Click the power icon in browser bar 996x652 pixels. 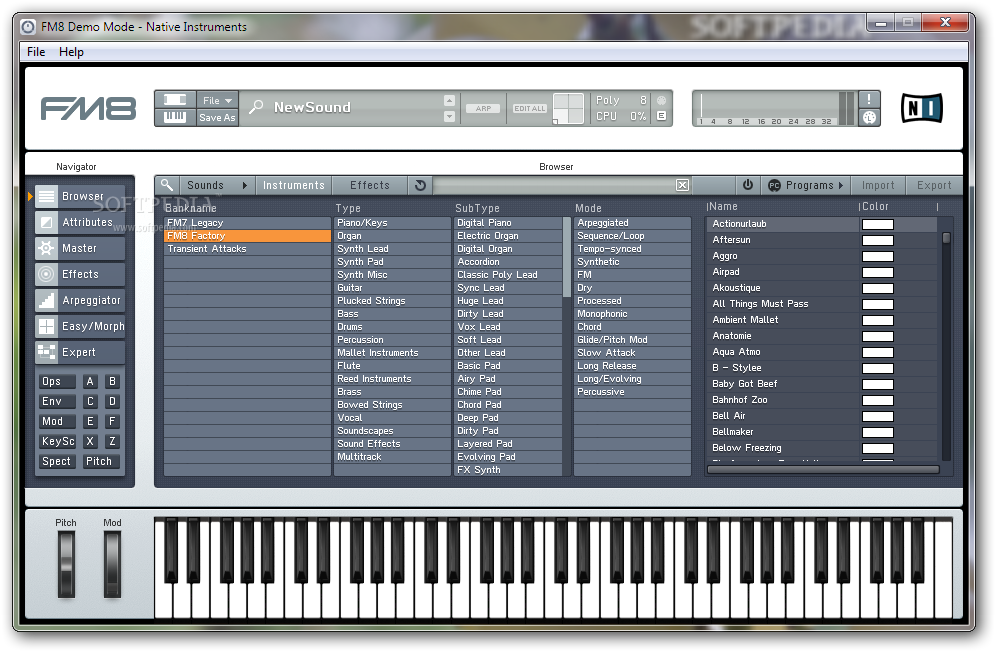[x=748, y=185]
